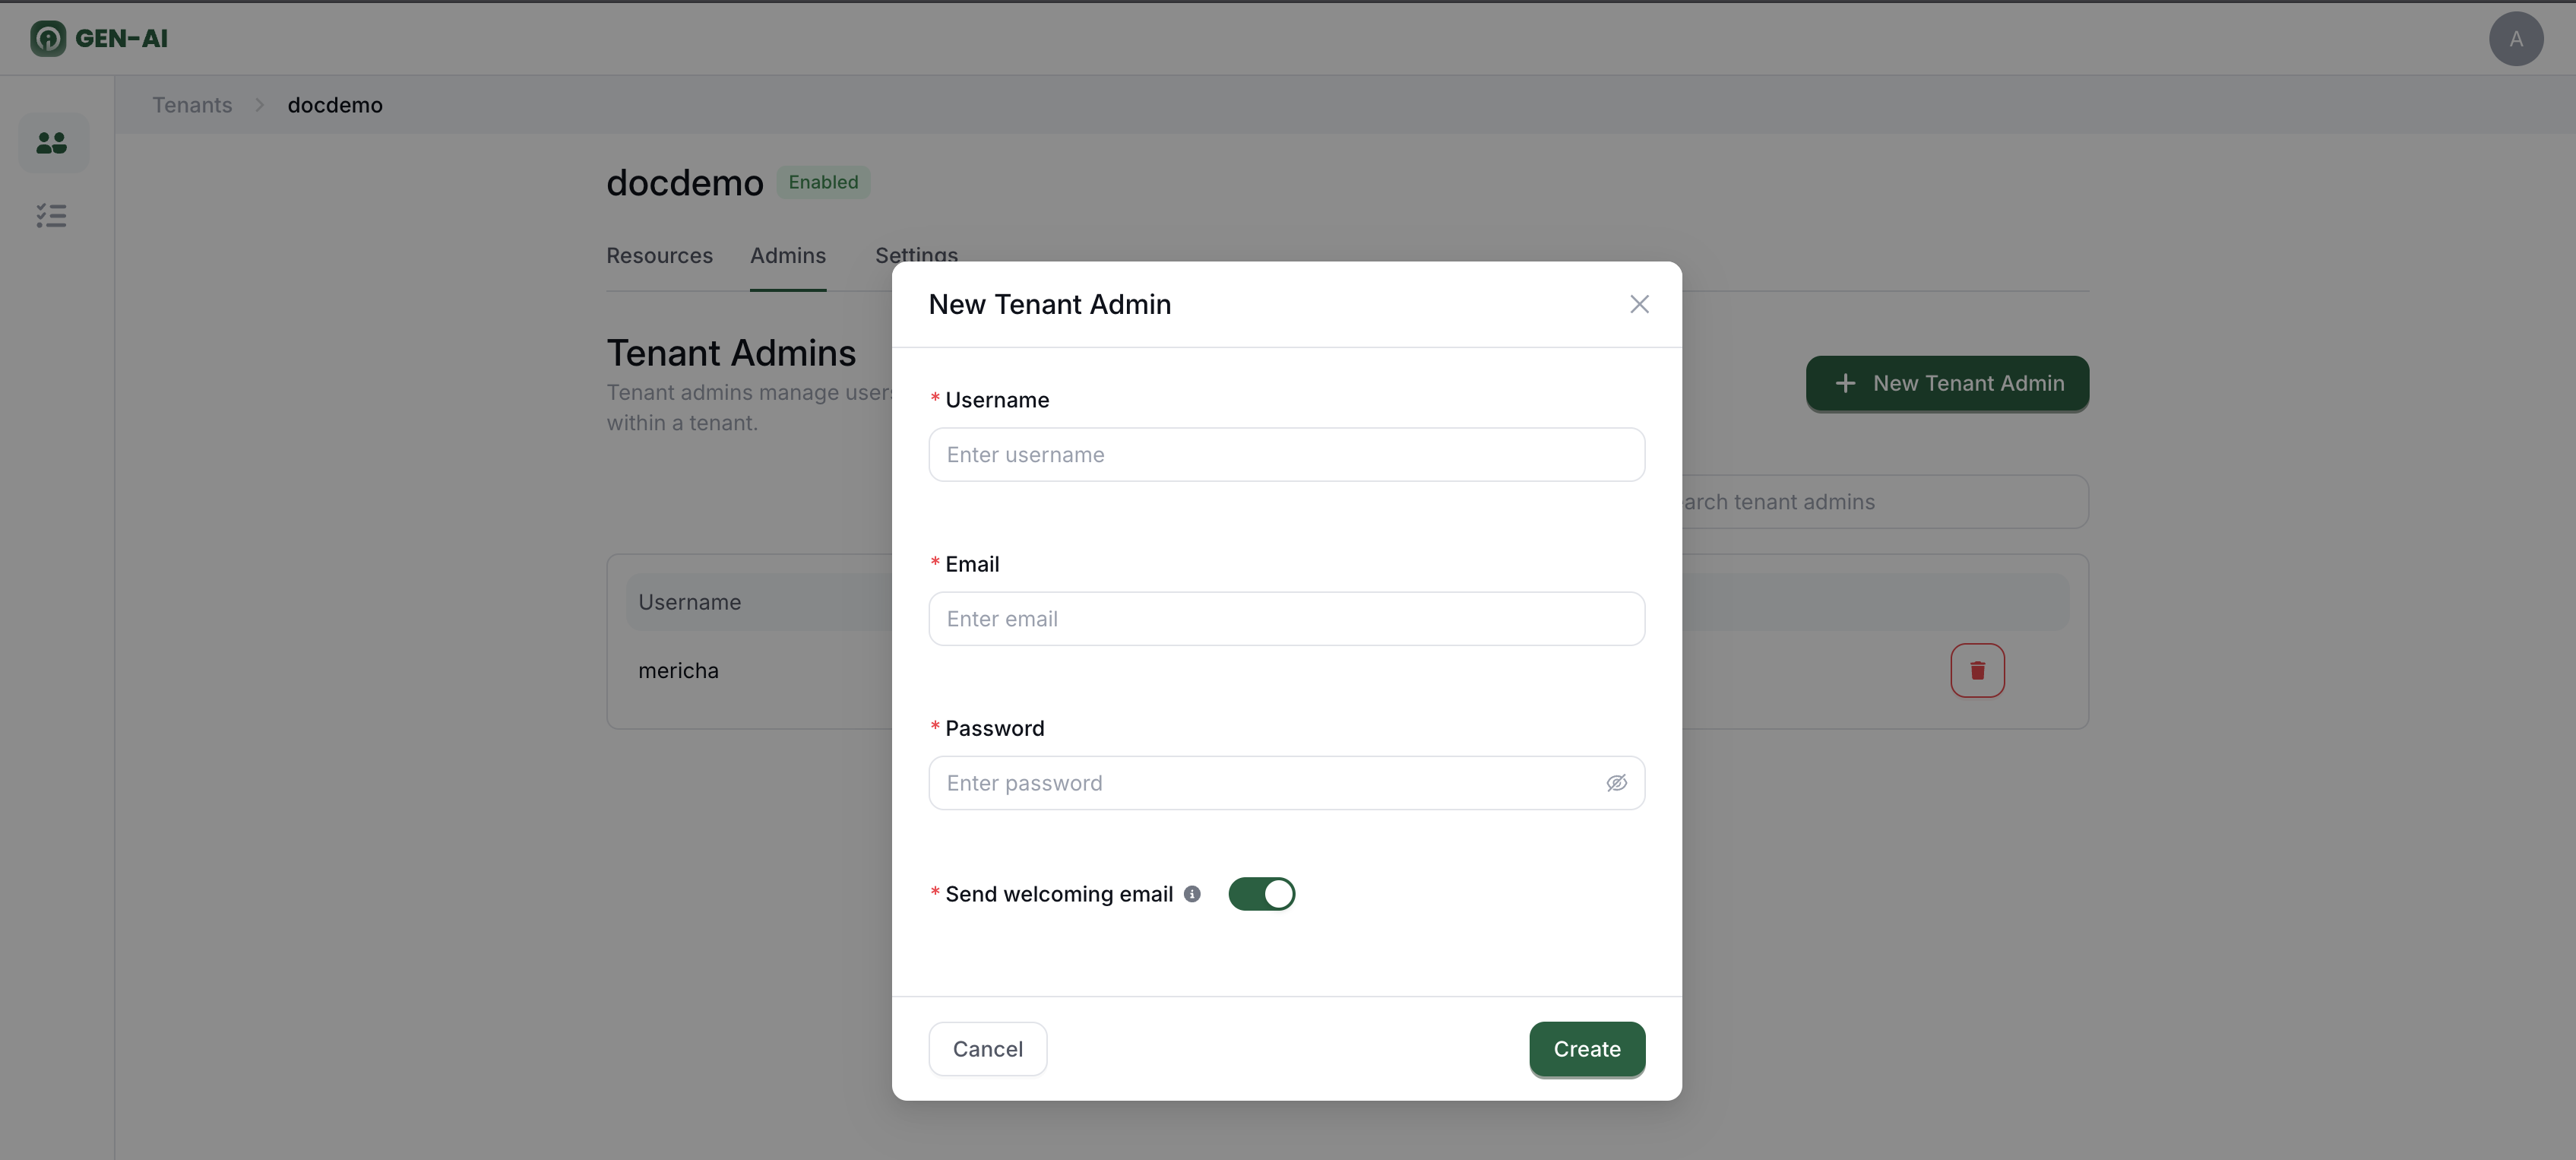Screen dimensions: 2576x1160
Task: Focus the Enter email field
Action: coord(1286,619)
